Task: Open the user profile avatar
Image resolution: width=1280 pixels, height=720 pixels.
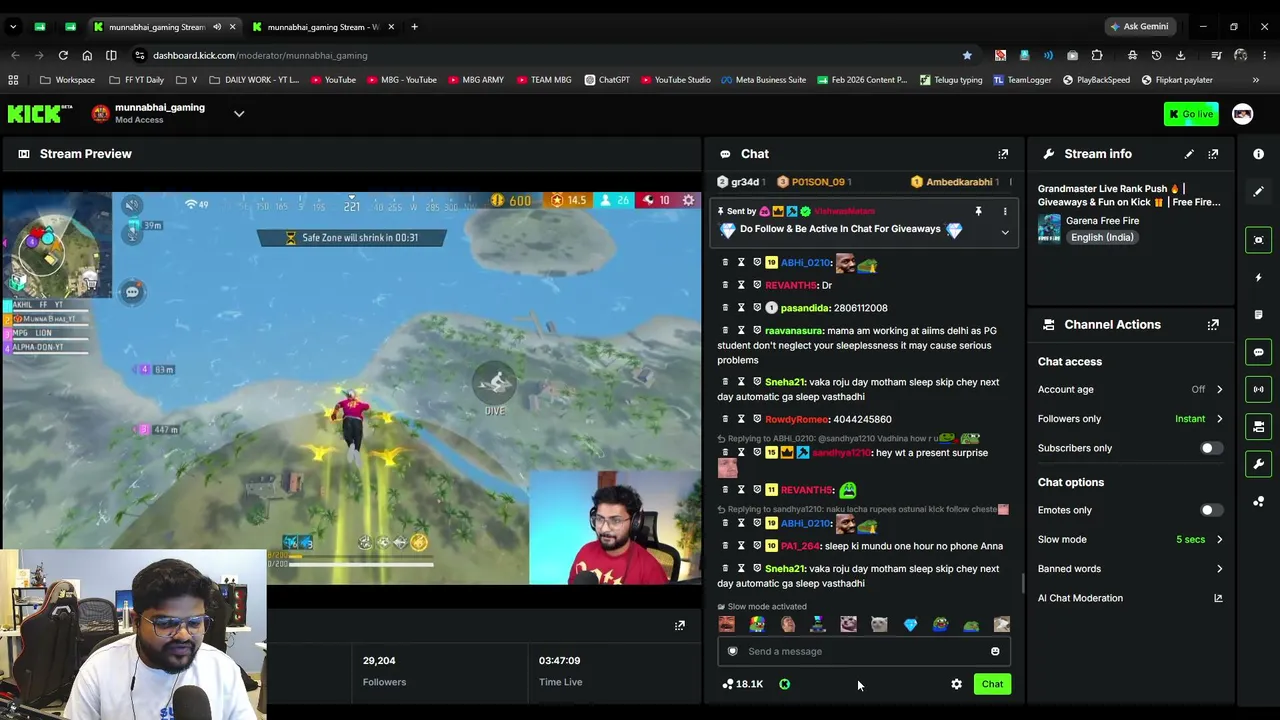Action: 1242,114
